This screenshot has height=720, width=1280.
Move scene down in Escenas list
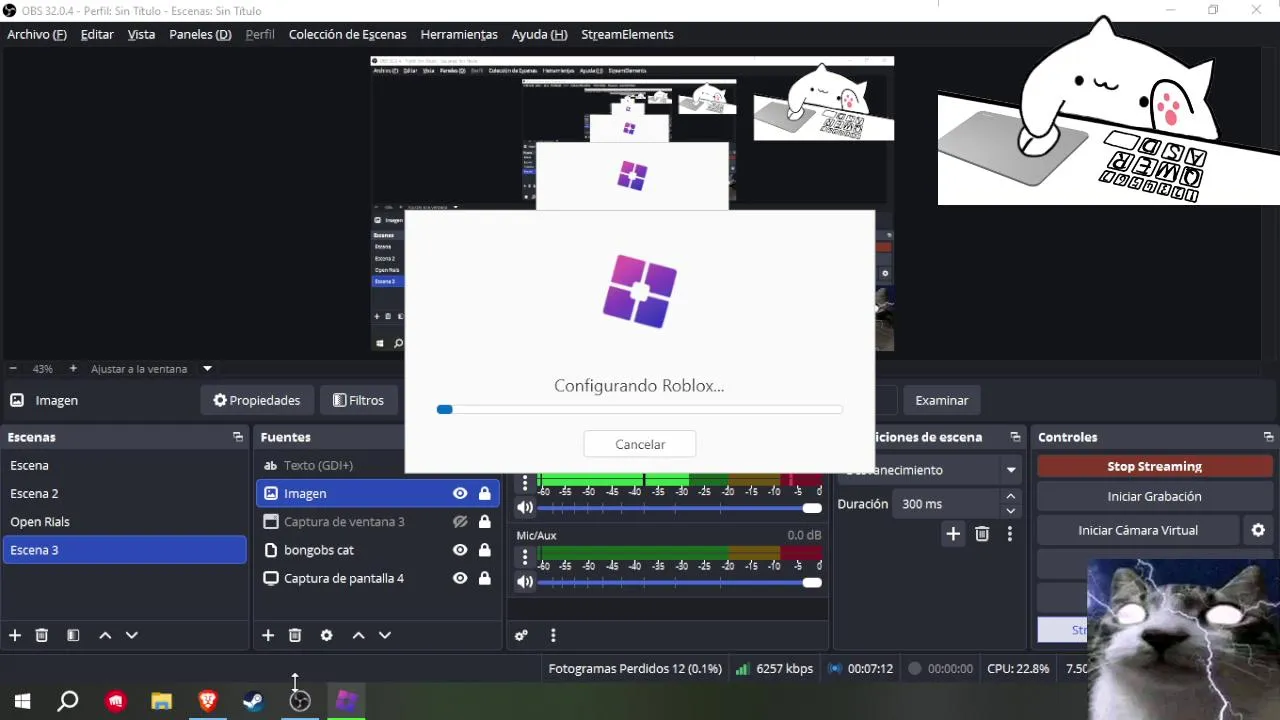(x=131, y=635)
